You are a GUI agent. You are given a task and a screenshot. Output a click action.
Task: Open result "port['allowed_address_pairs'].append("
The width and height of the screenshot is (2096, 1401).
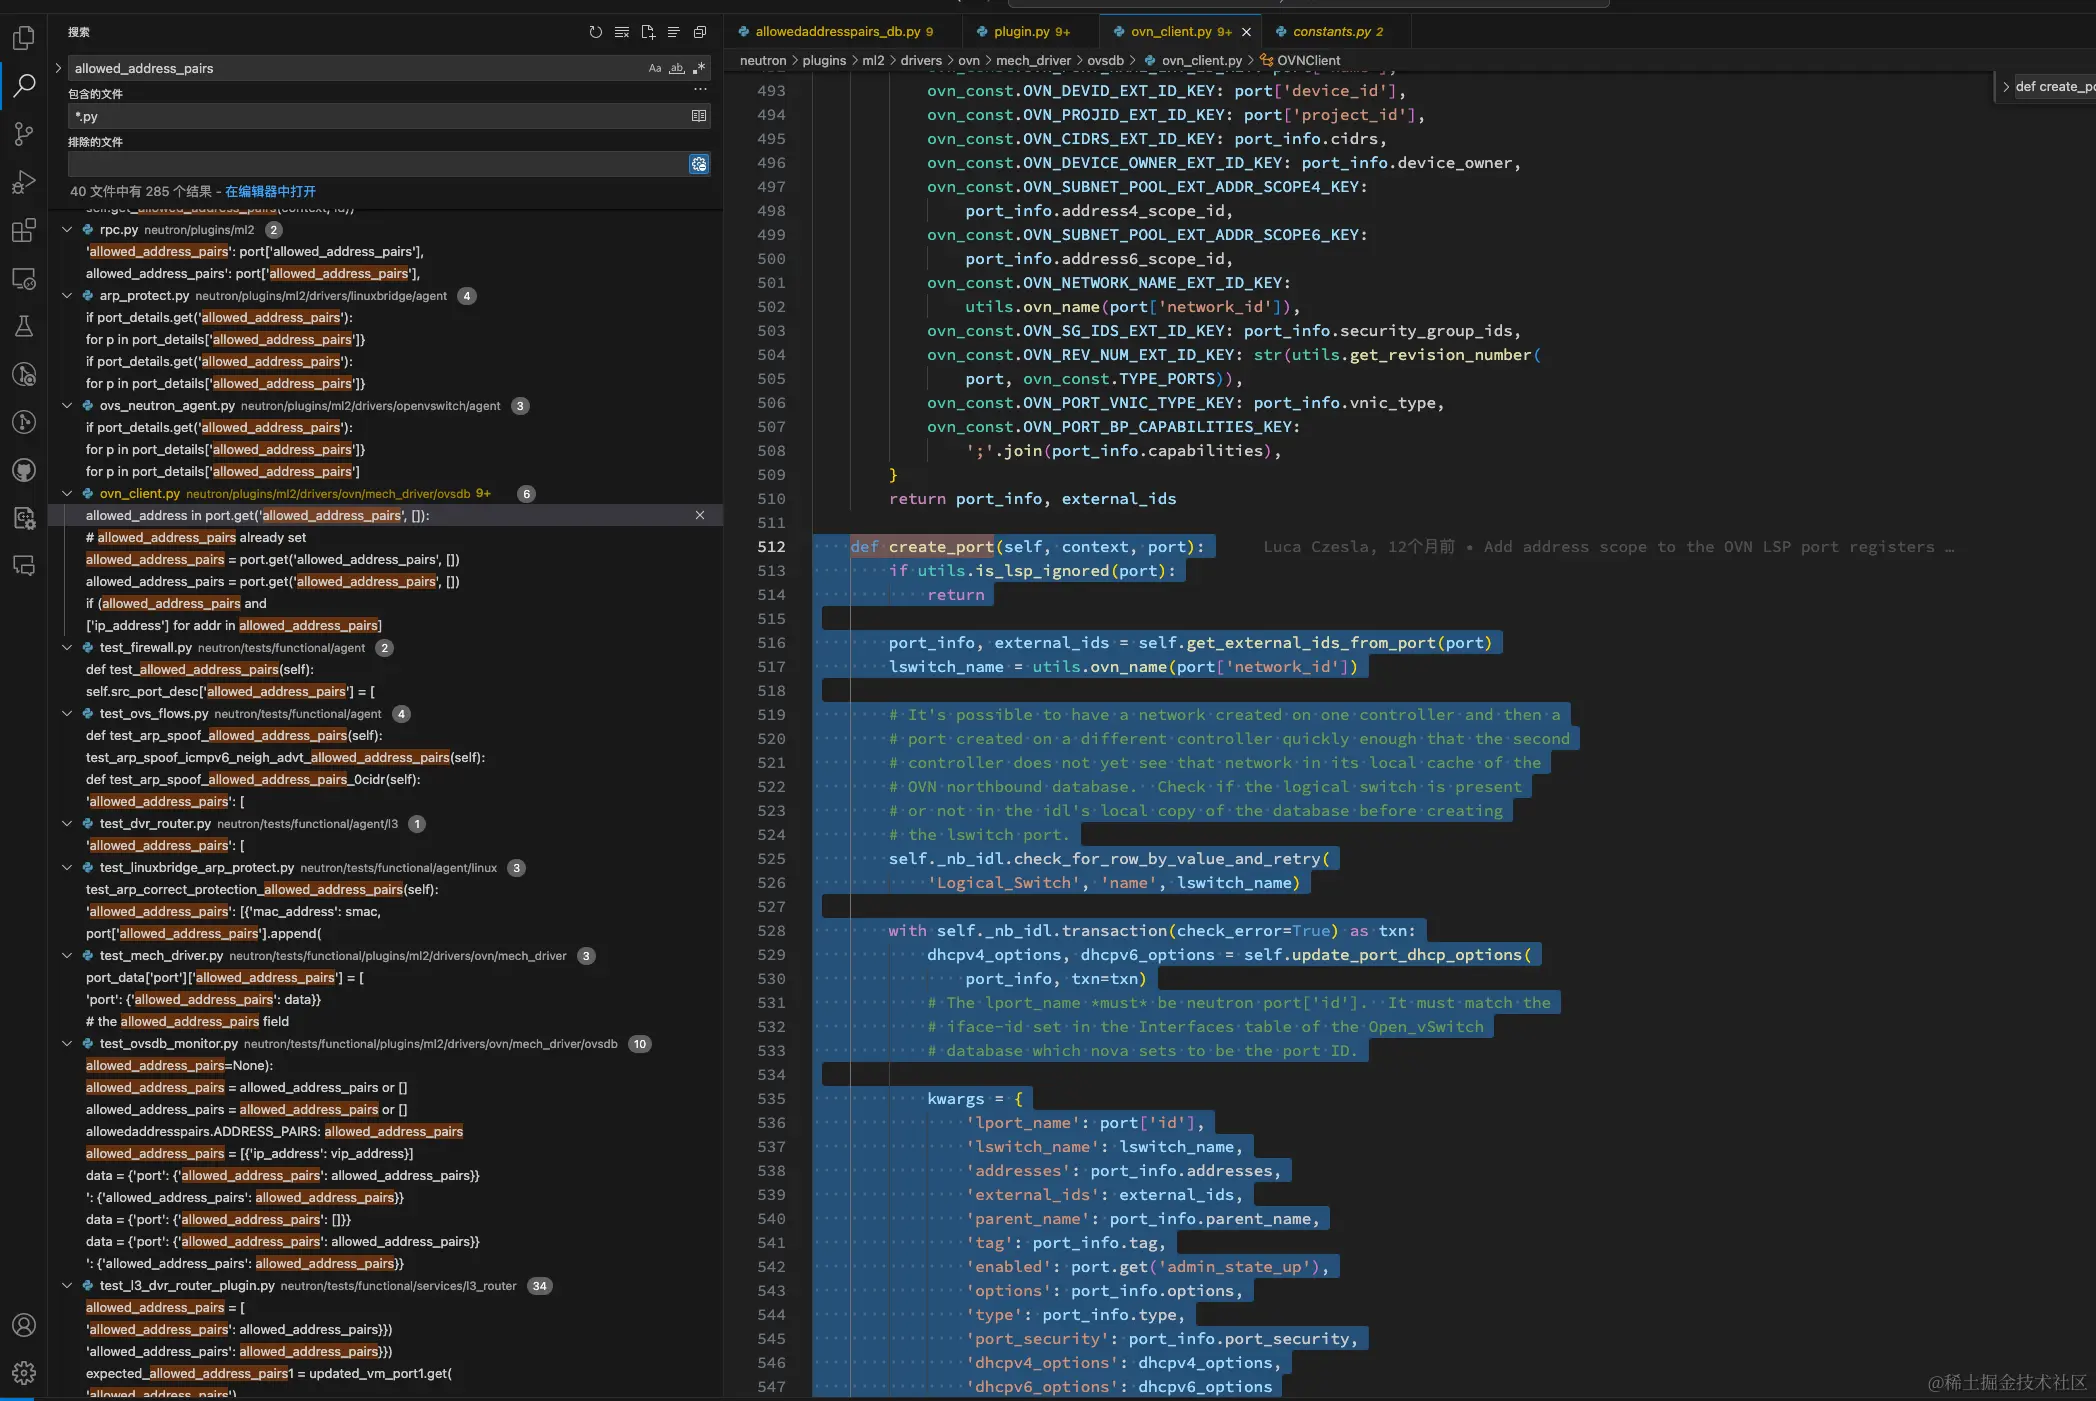coord(204,934)
